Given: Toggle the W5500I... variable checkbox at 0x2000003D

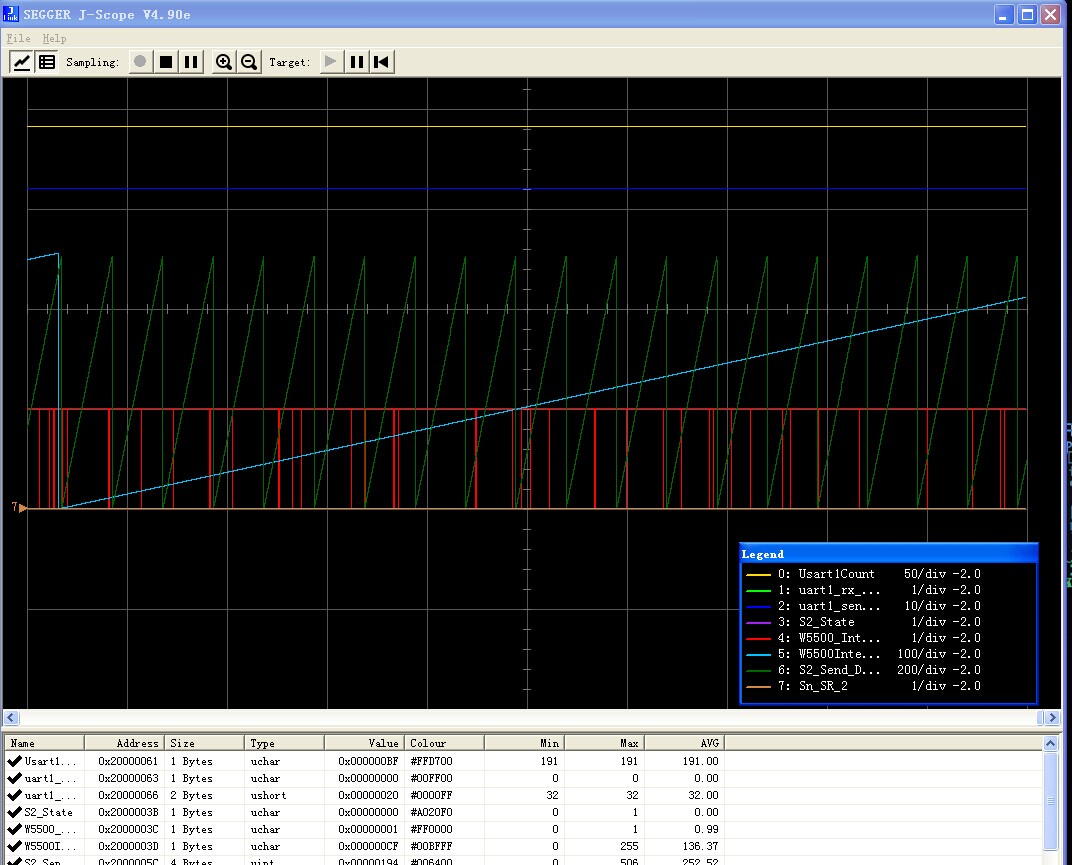Looking at the screenshot, I should (x=14, y=846).
